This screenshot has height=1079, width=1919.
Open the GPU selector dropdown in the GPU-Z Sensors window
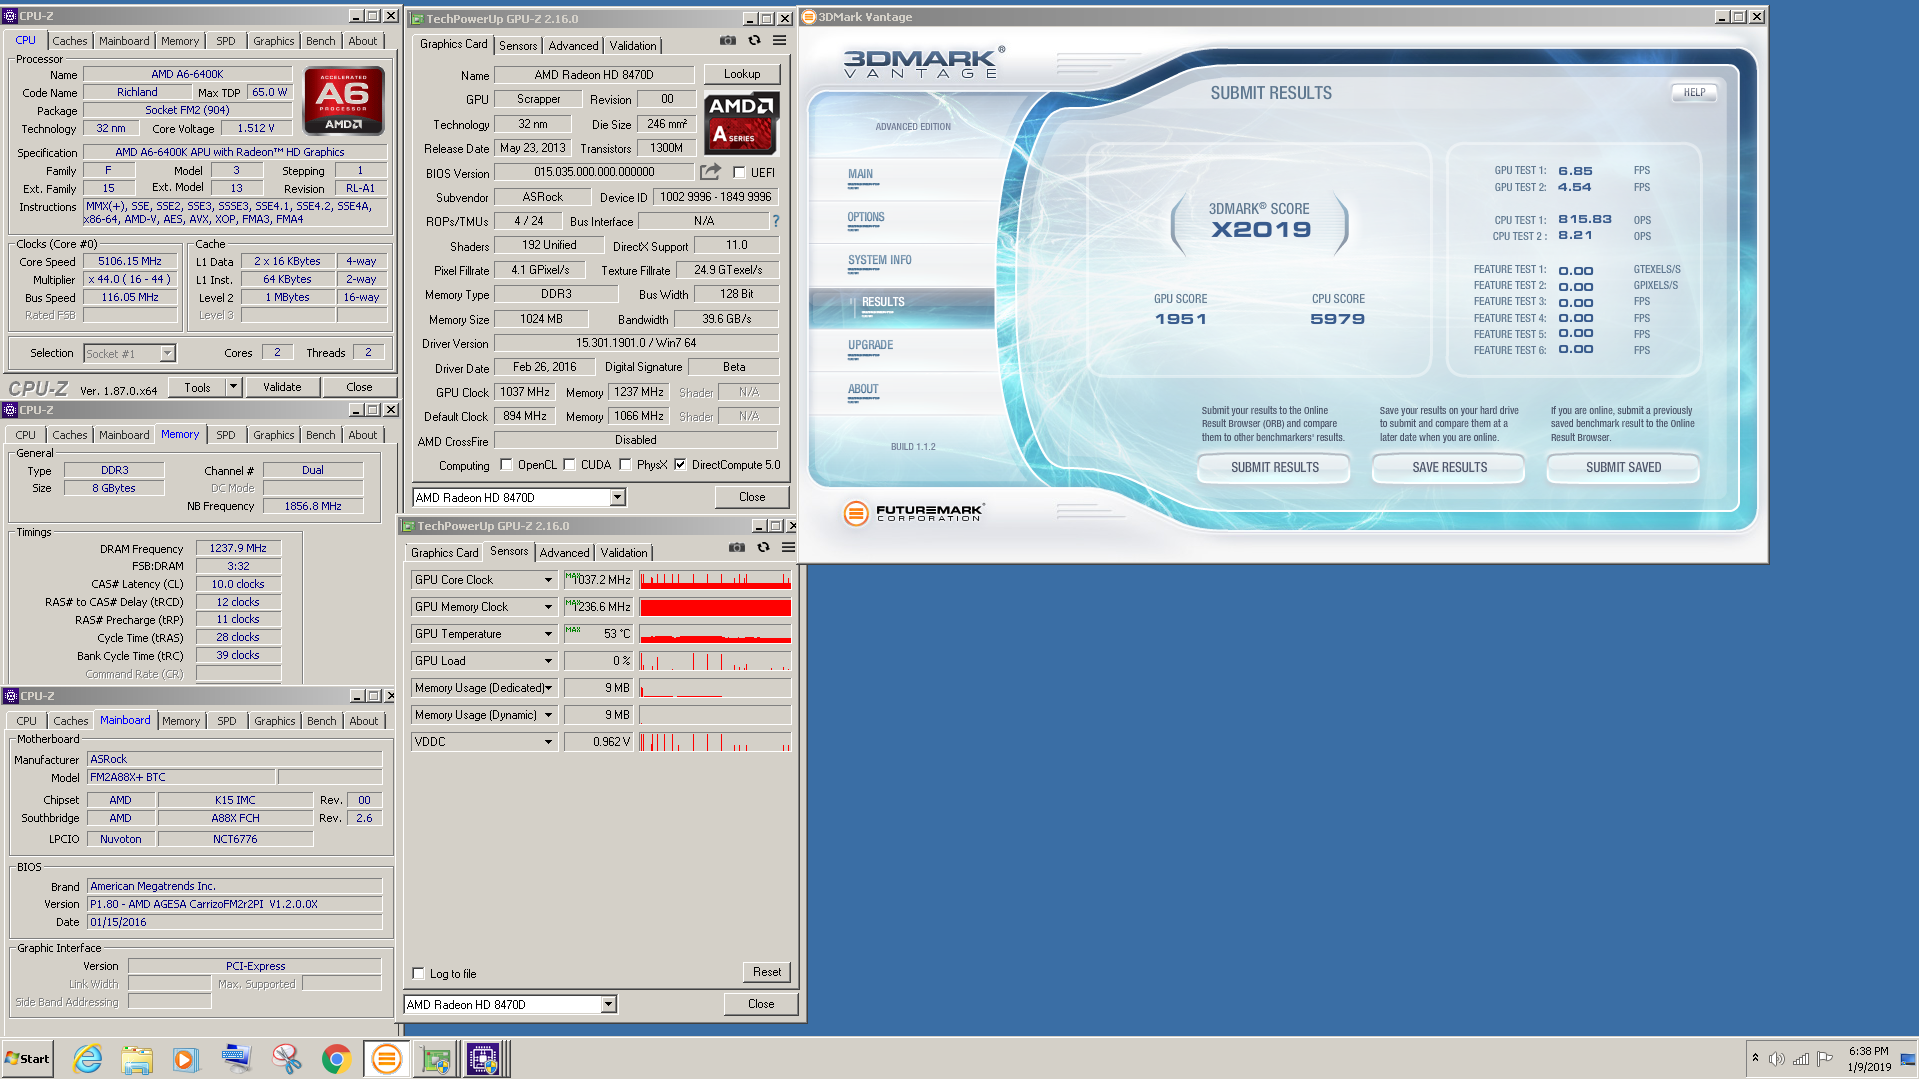coord(608,1004)
